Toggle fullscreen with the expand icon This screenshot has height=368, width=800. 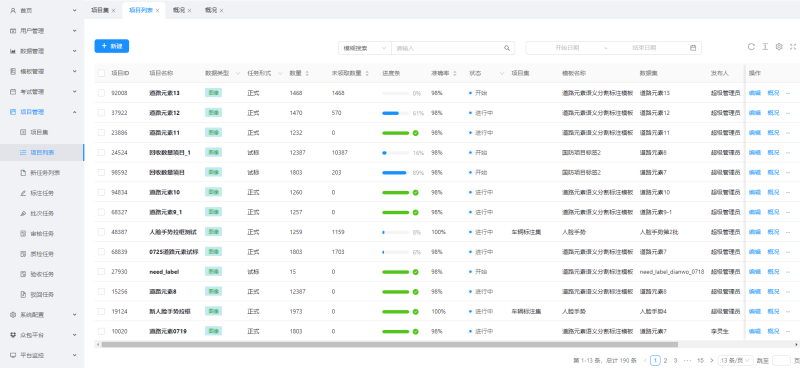click(x=793, y=47)
